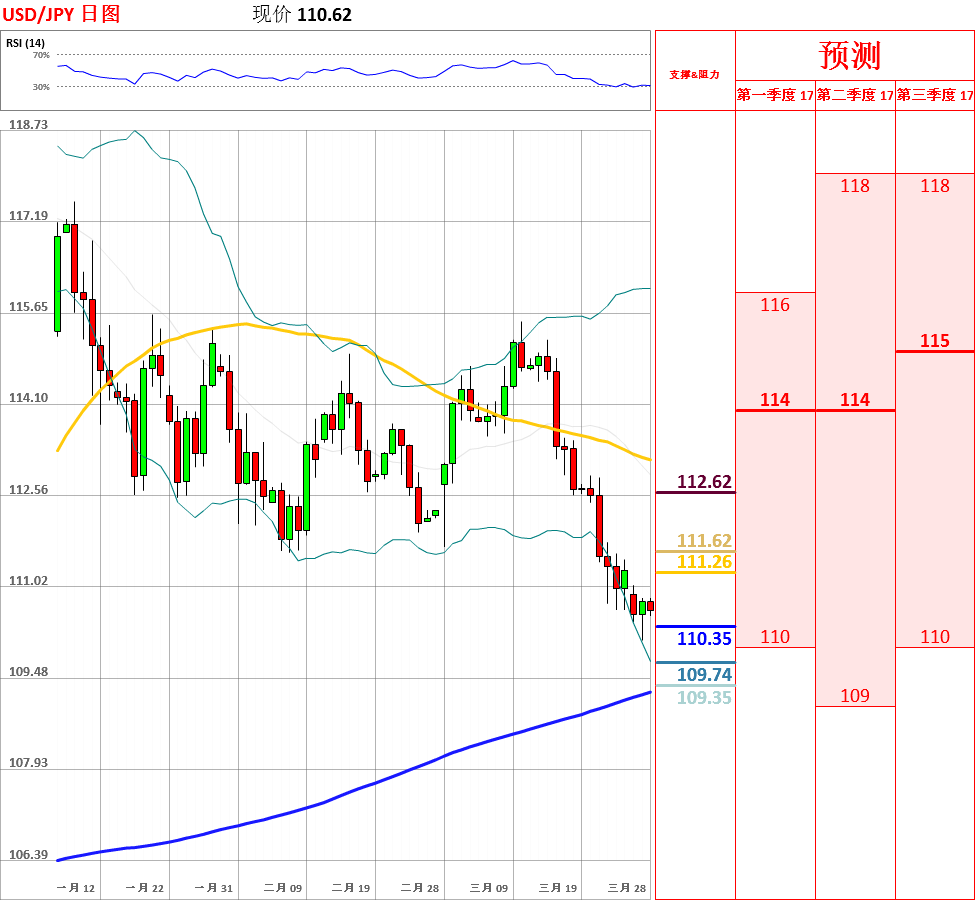This screenshot has height=900, width=975.
Task: Click the 109.74 support level label
Action: click(704, 674)
